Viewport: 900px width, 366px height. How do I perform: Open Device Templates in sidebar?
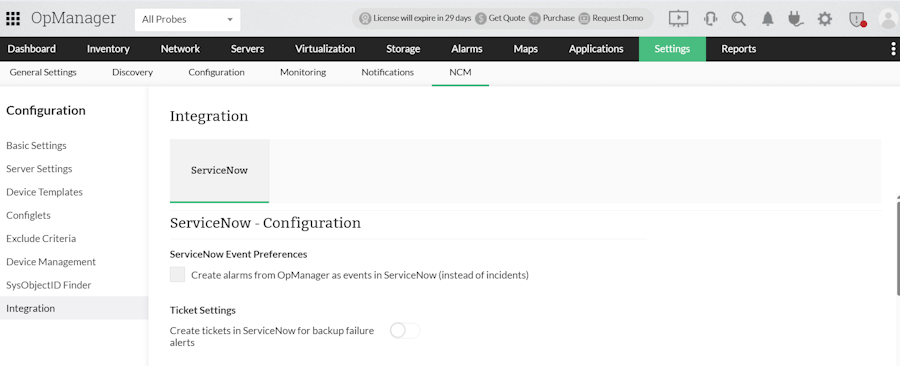[44, 192]
